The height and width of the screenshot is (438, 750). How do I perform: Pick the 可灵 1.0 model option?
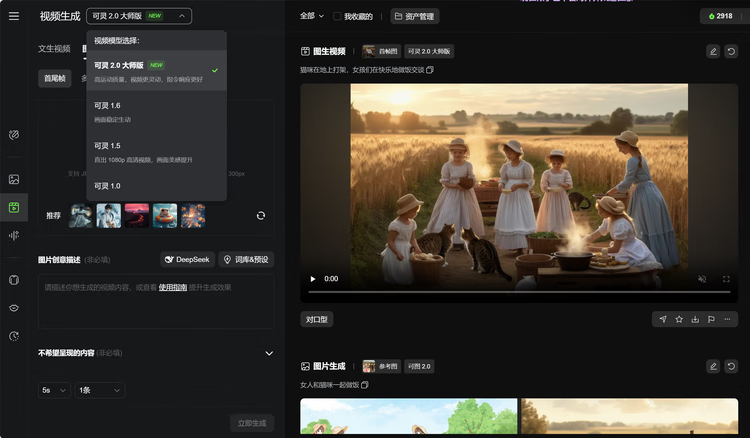156,186
